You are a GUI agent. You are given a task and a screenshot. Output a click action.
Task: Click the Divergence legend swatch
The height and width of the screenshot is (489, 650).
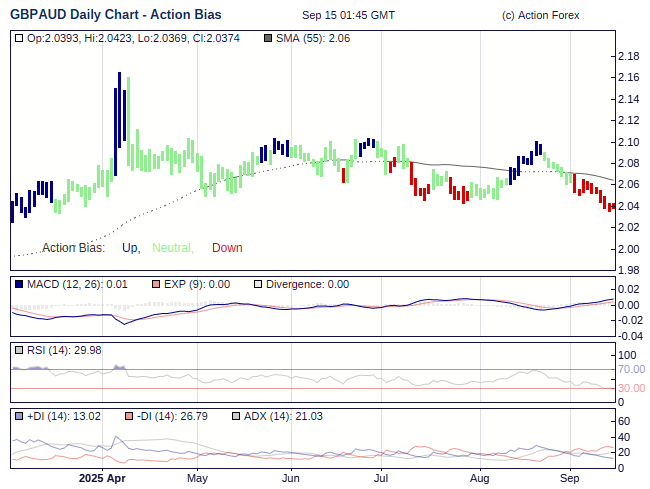click(x=258, y=284)
